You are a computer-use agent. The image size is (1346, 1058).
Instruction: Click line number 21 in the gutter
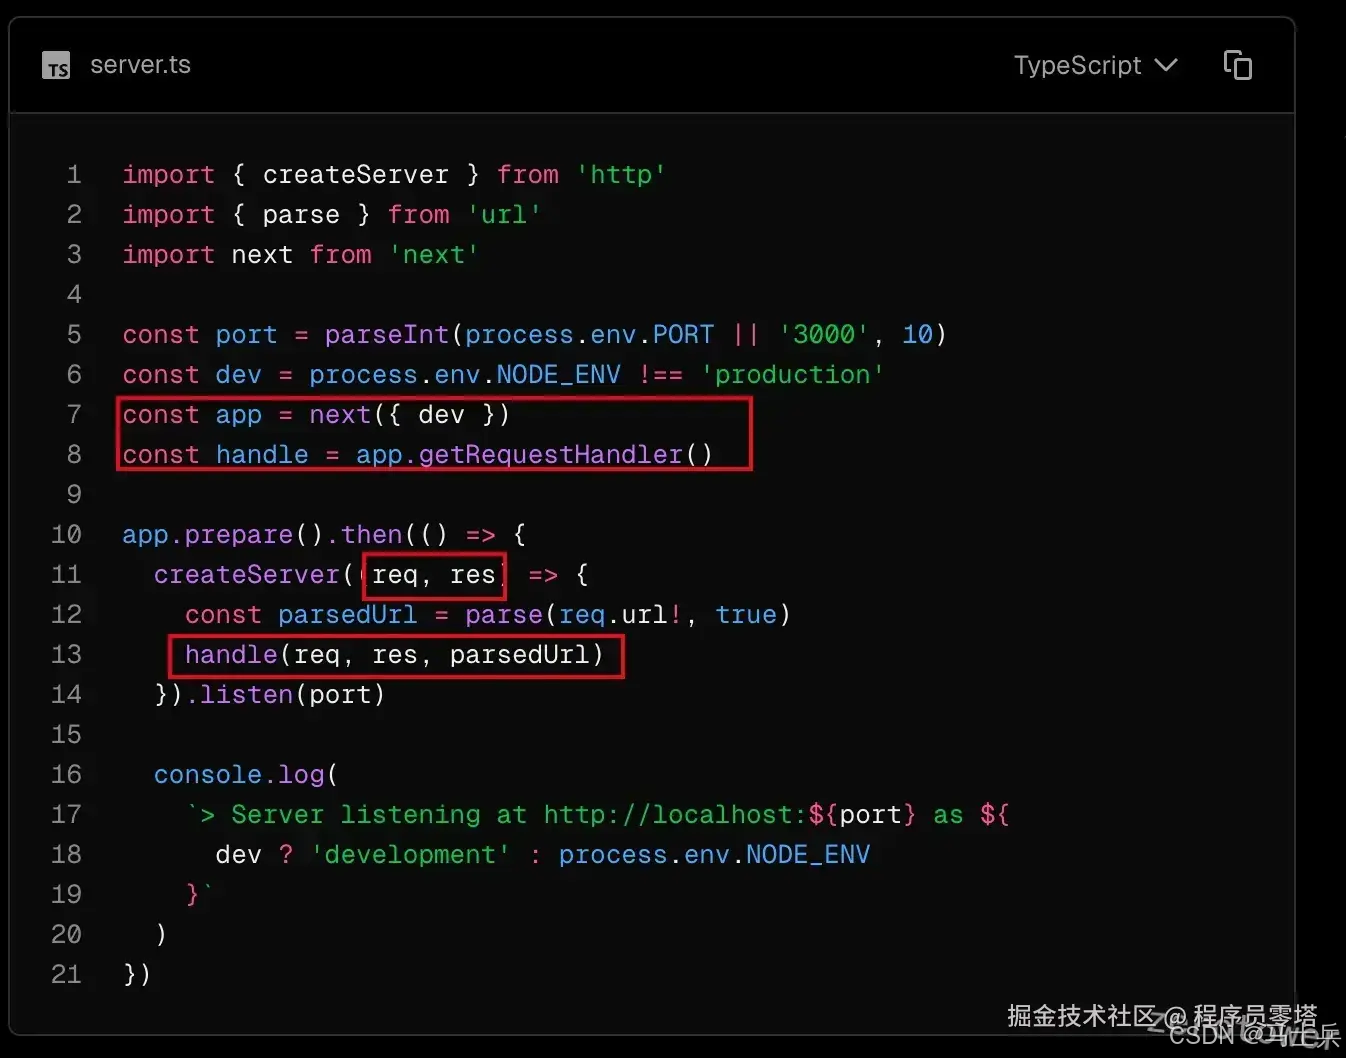pyautogui.click(x=66, y=974)
